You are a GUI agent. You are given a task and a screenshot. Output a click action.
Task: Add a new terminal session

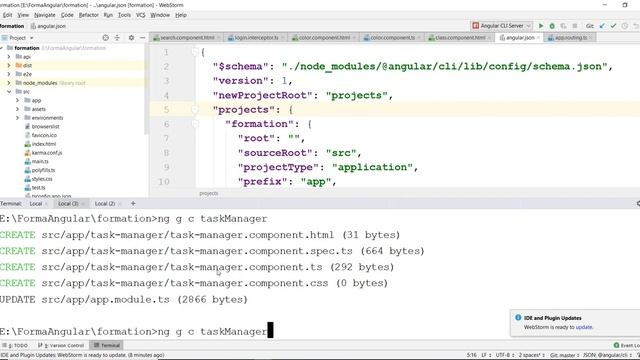tap(133, 203)
